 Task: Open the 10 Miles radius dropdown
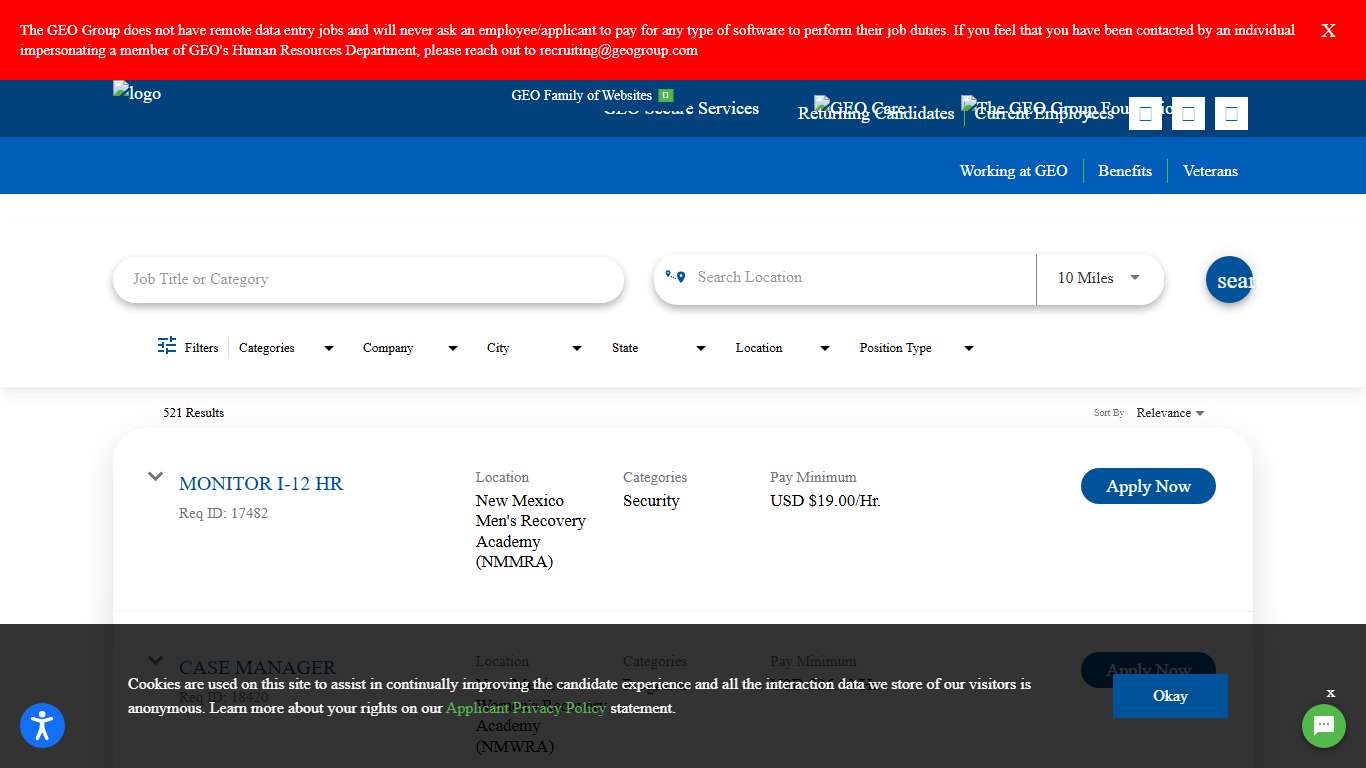point(1099,278)
